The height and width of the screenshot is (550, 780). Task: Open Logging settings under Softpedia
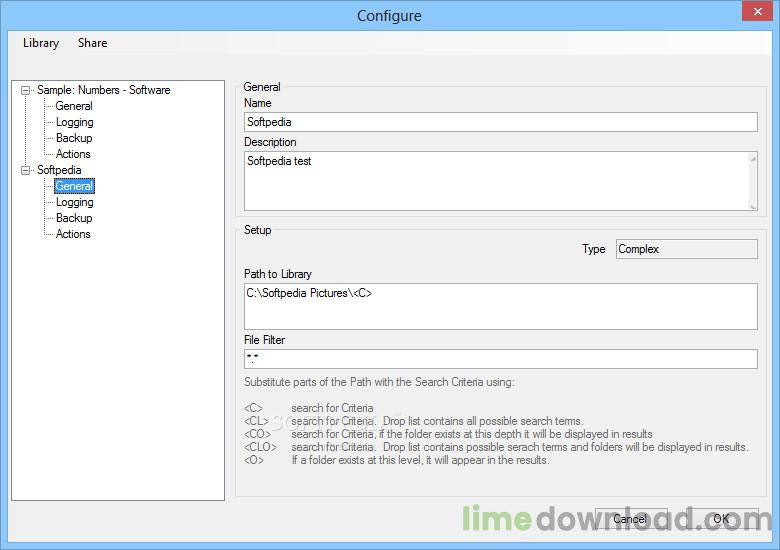pyautogui.click(x=74, y=202)
